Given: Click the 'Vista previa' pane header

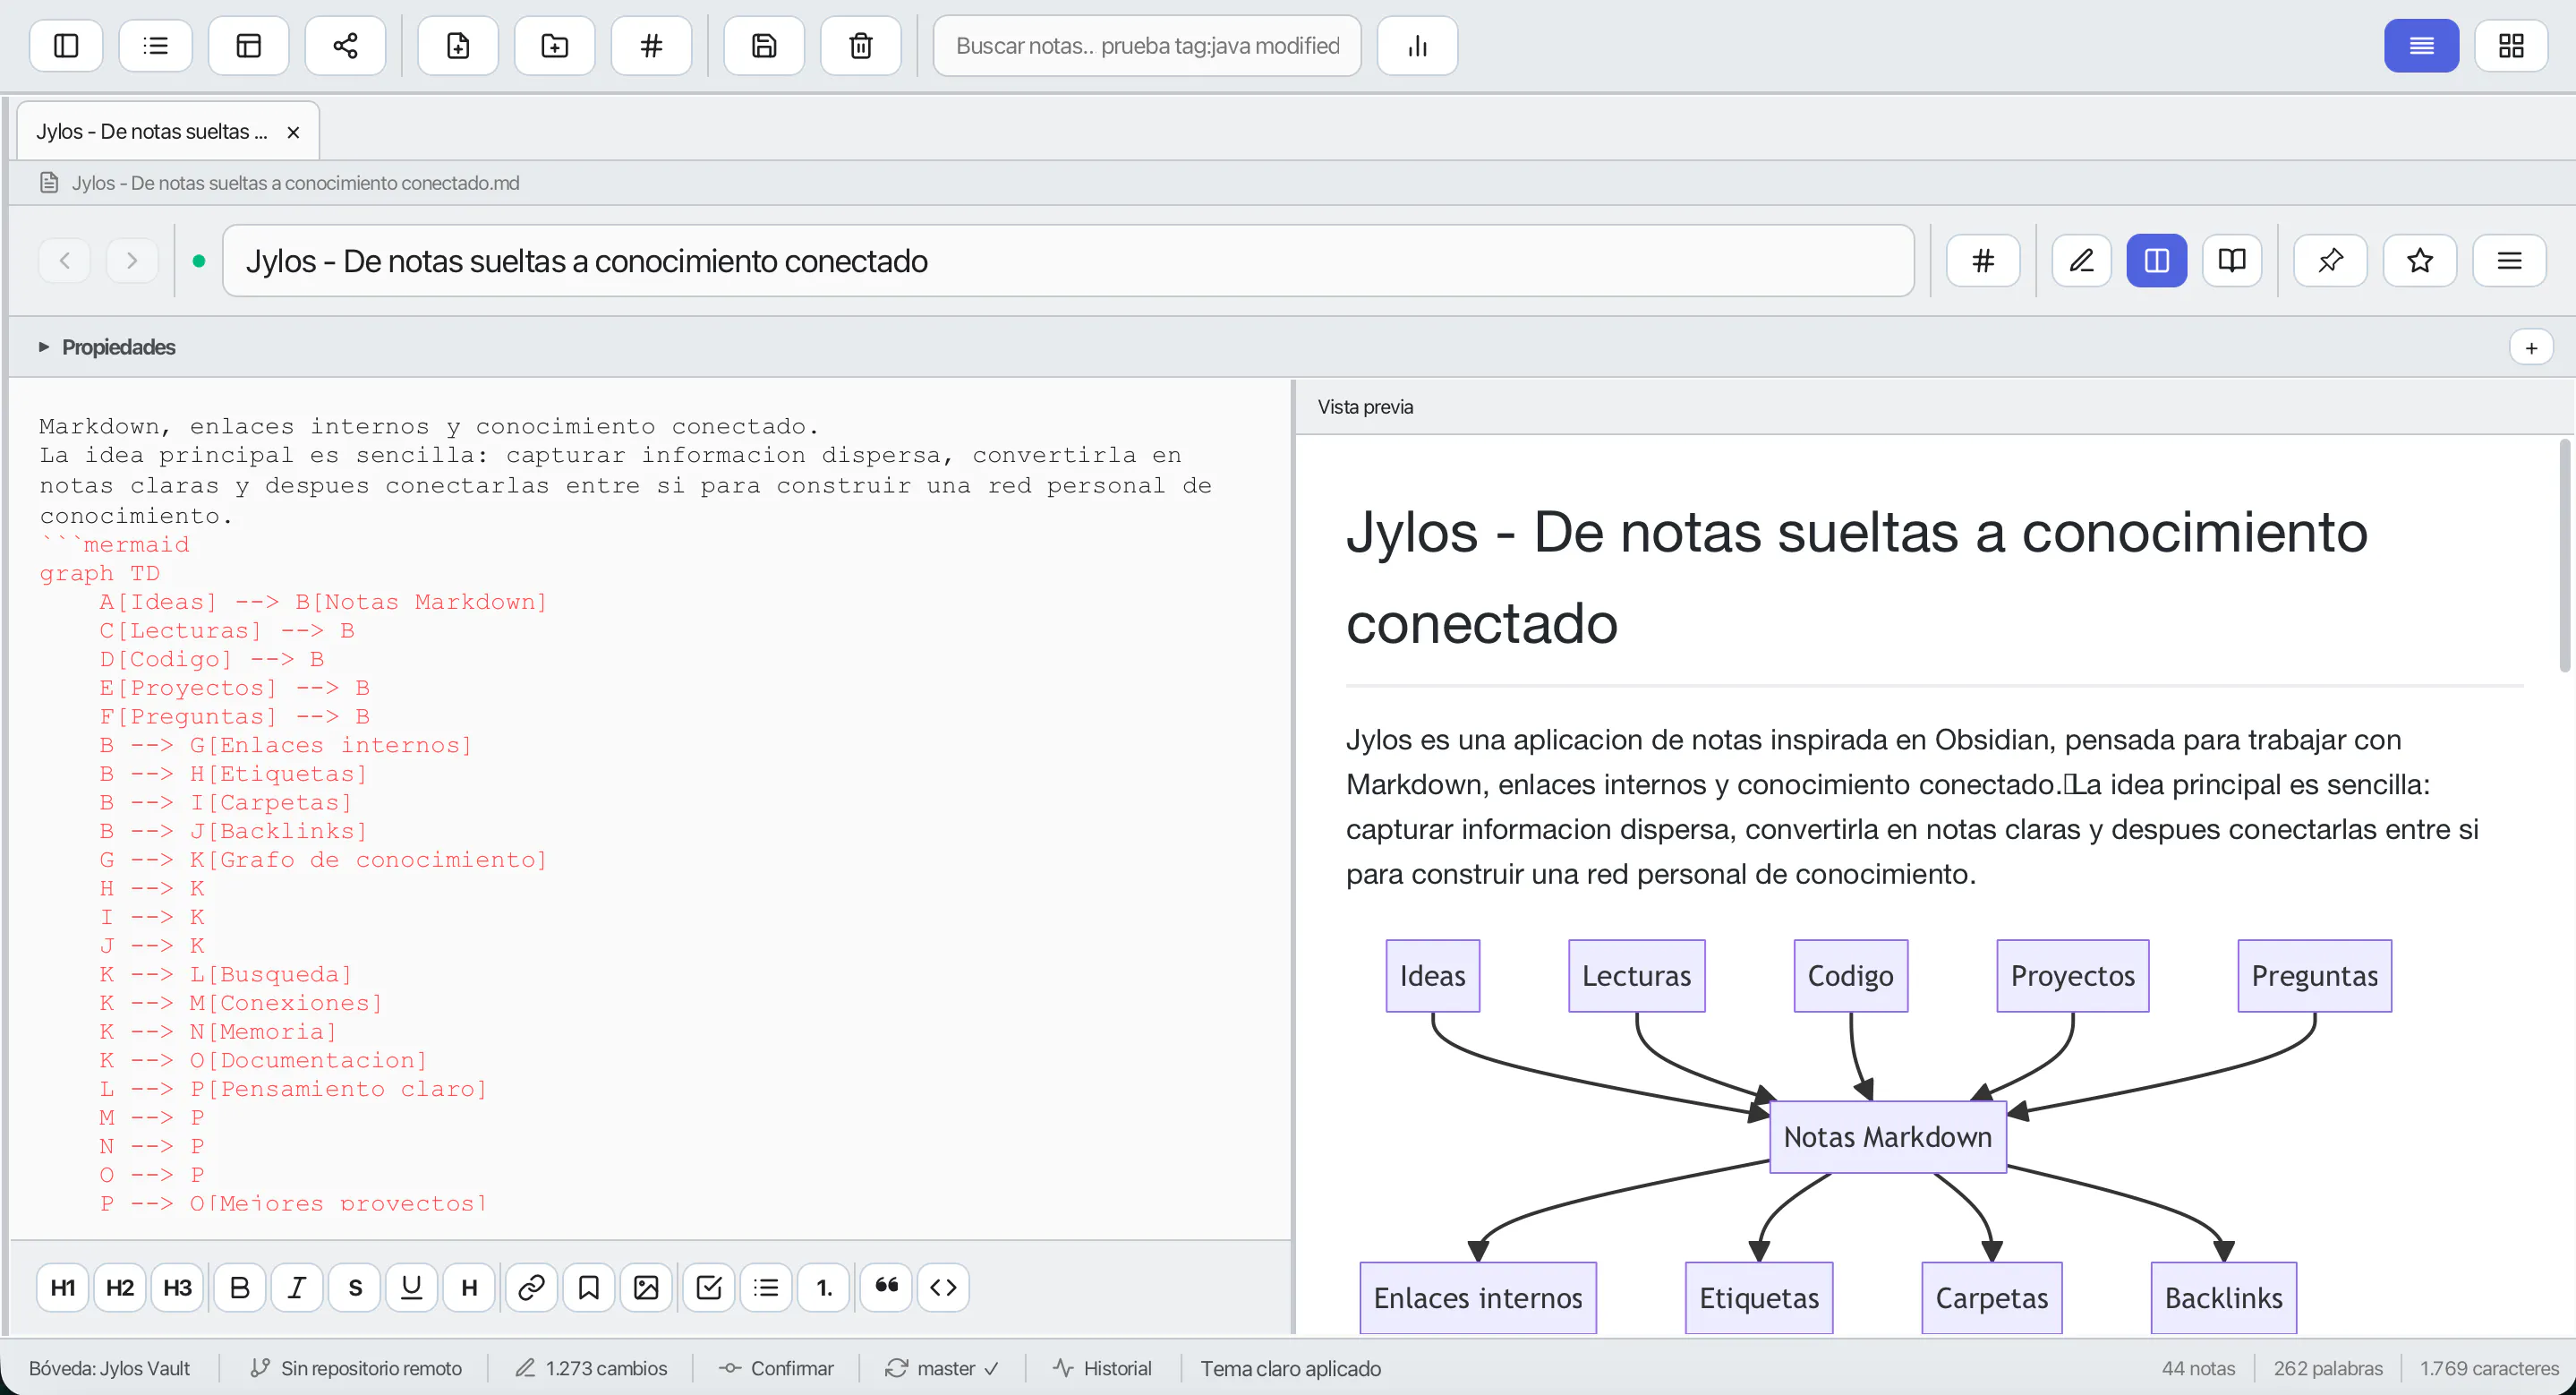Looking at the screenshot, I should (x=1365, y=407).
